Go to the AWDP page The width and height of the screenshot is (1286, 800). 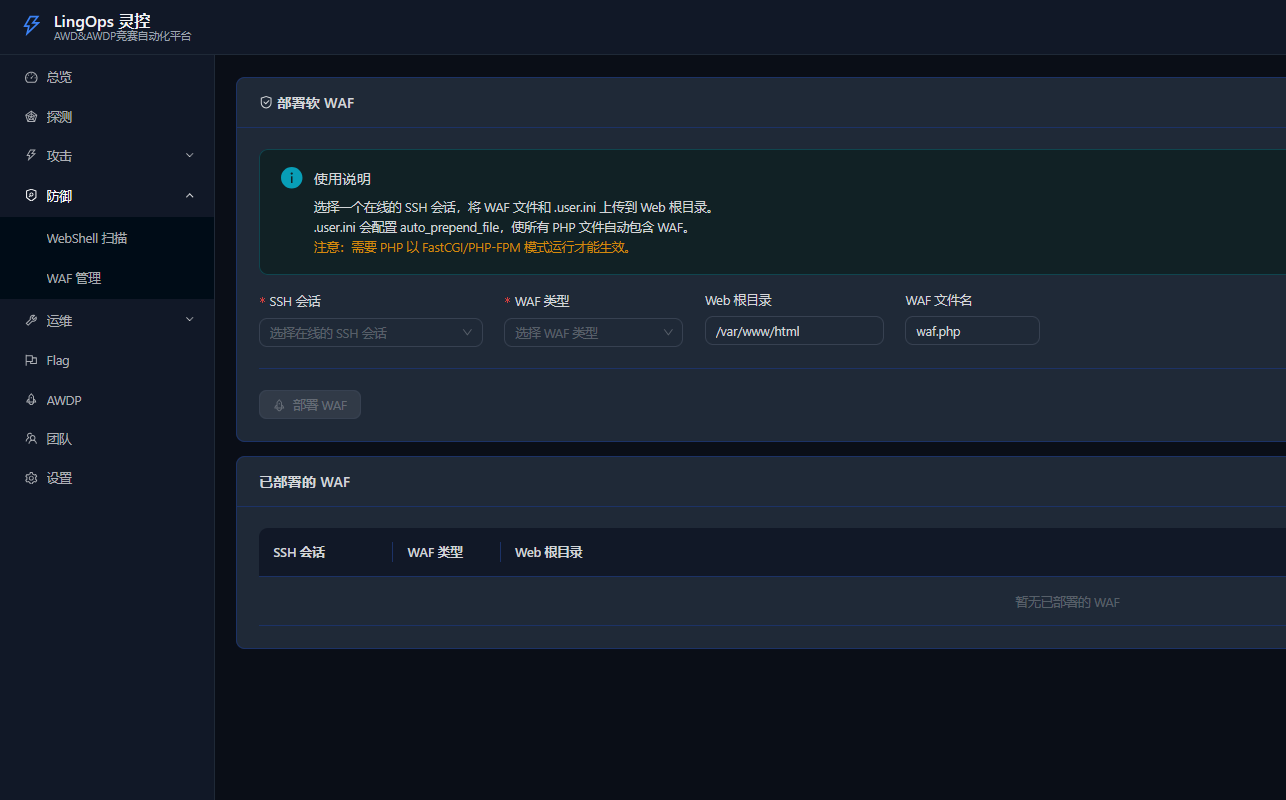[x=107, y=400]
